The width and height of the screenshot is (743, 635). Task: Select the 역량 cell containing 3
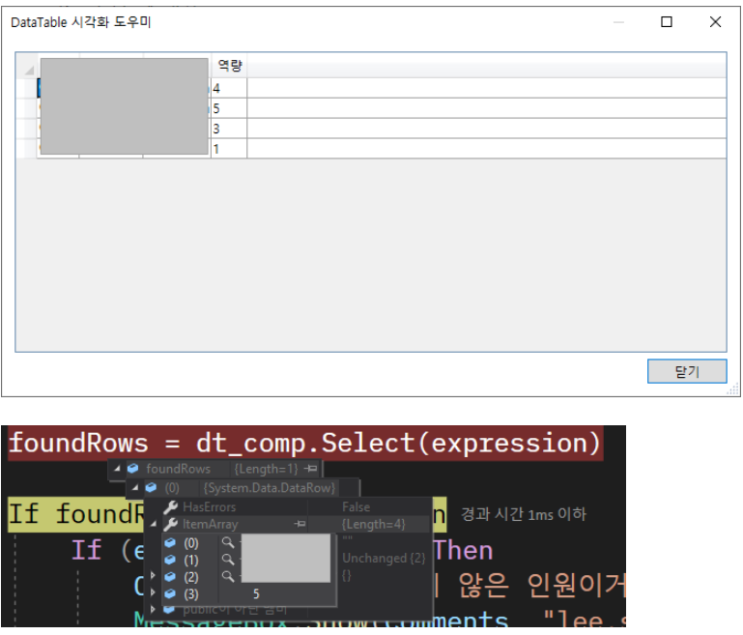(229, 128)
